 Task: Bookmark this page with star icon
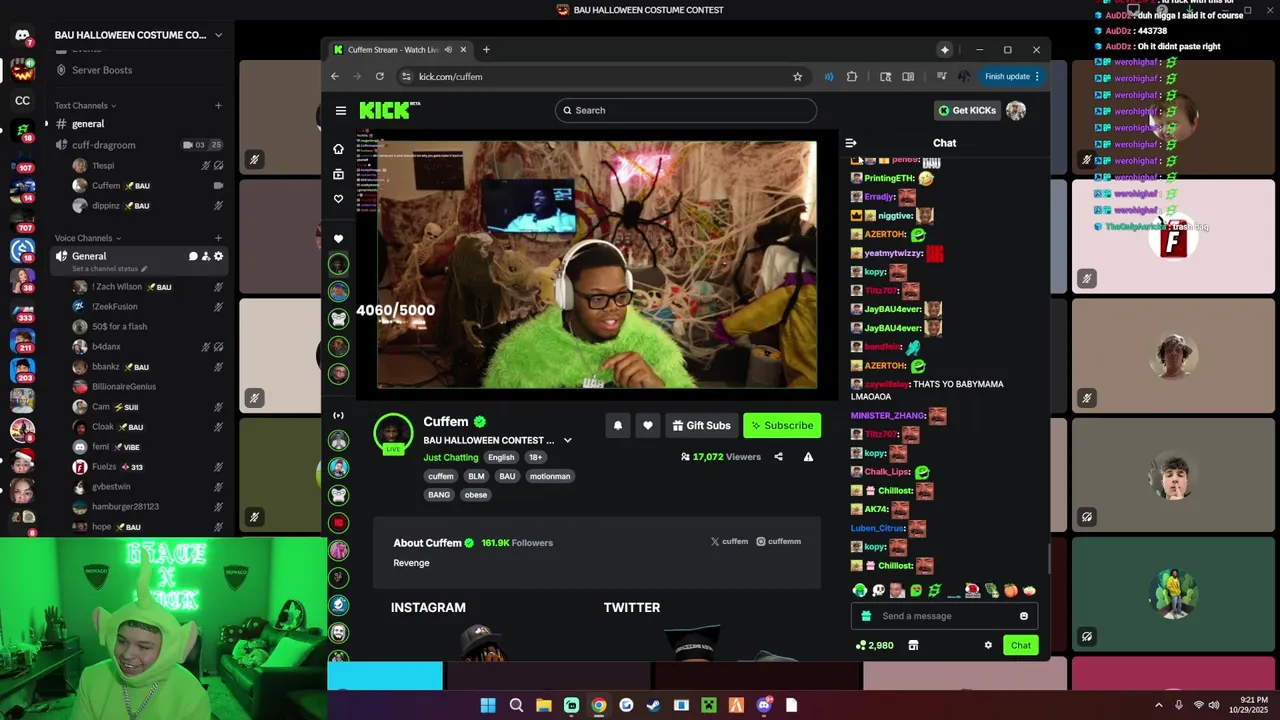point(797,76)
